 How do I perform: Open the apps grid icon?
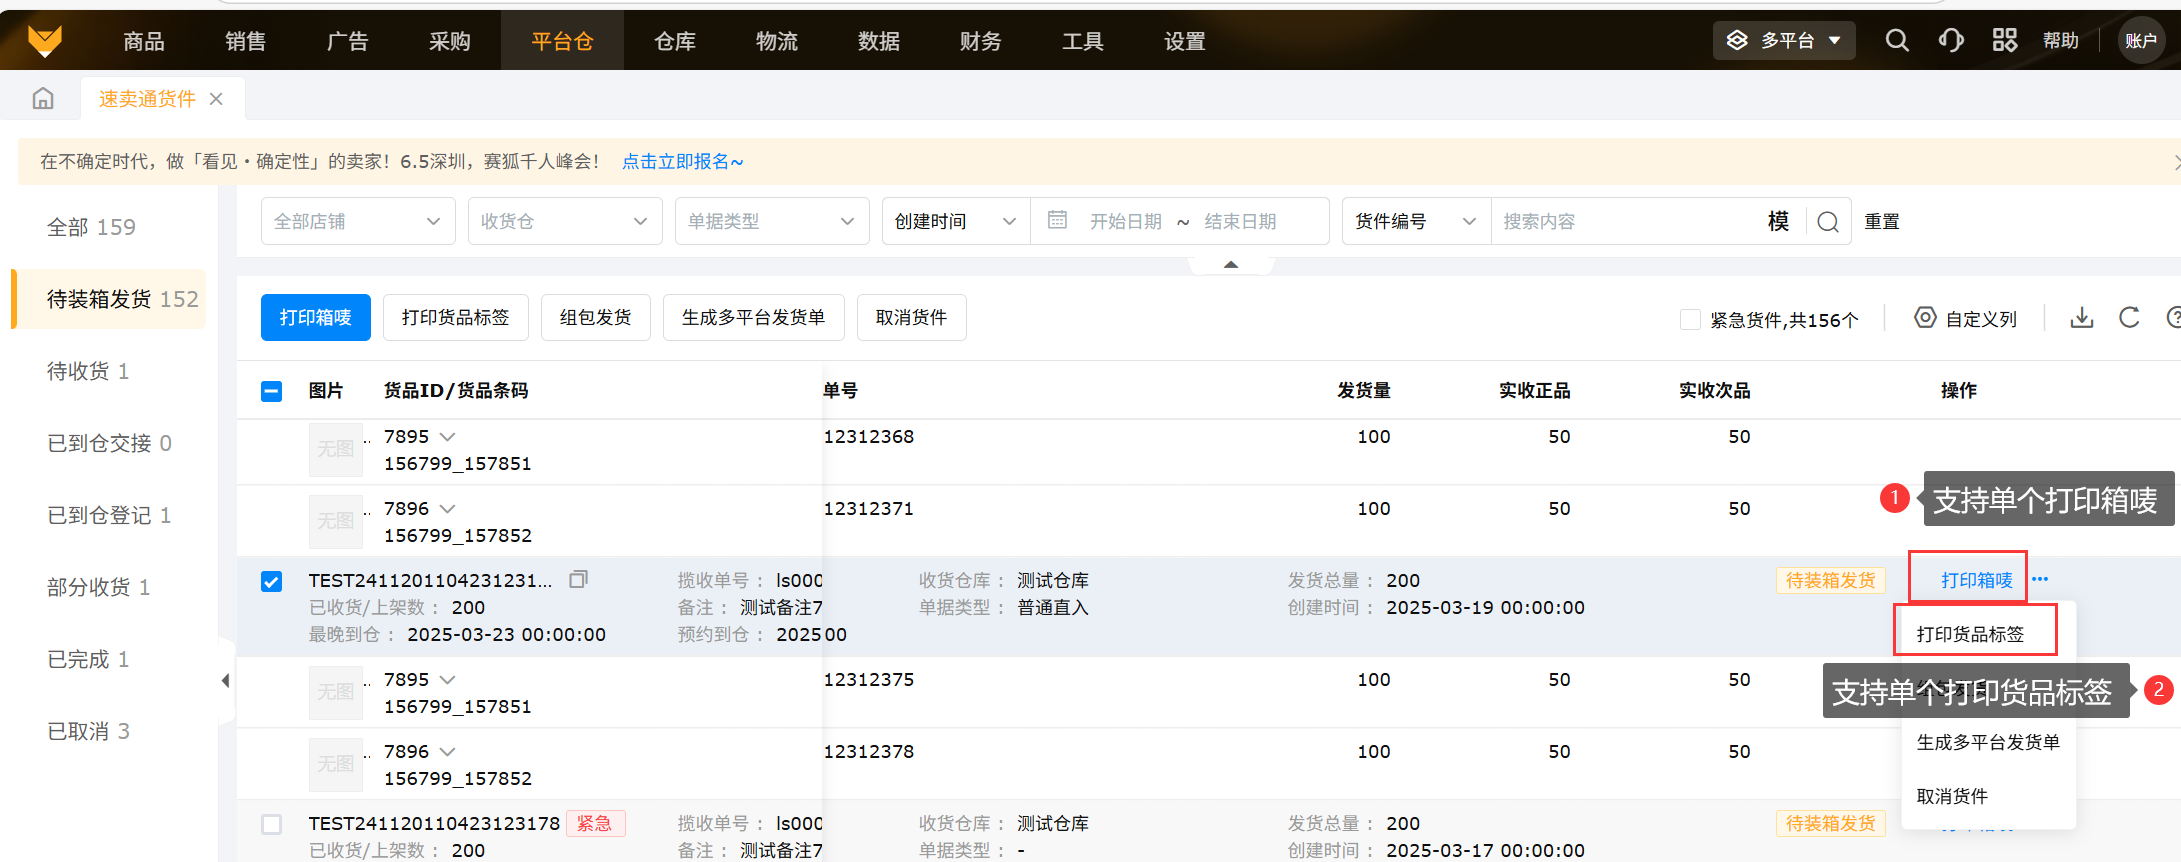point(2004,40)
